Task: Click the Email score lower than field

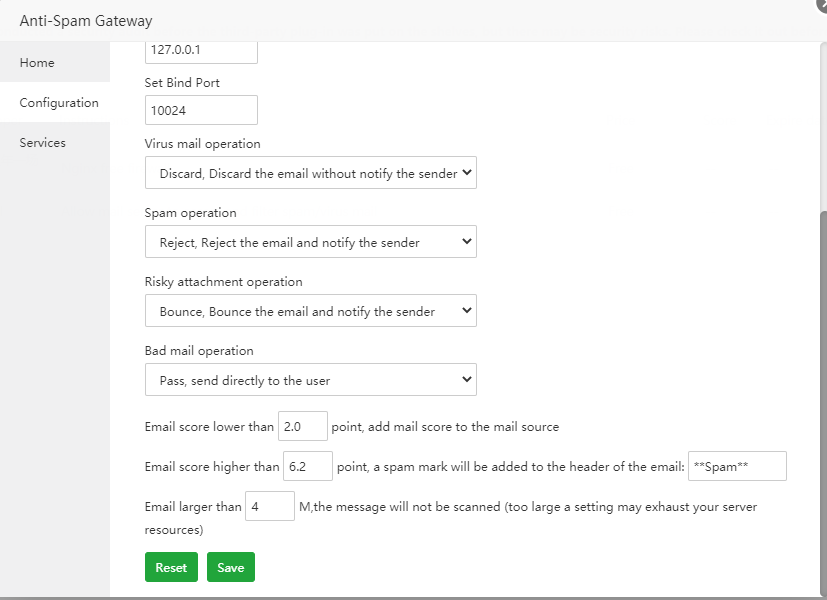Action: click(302, 426)
